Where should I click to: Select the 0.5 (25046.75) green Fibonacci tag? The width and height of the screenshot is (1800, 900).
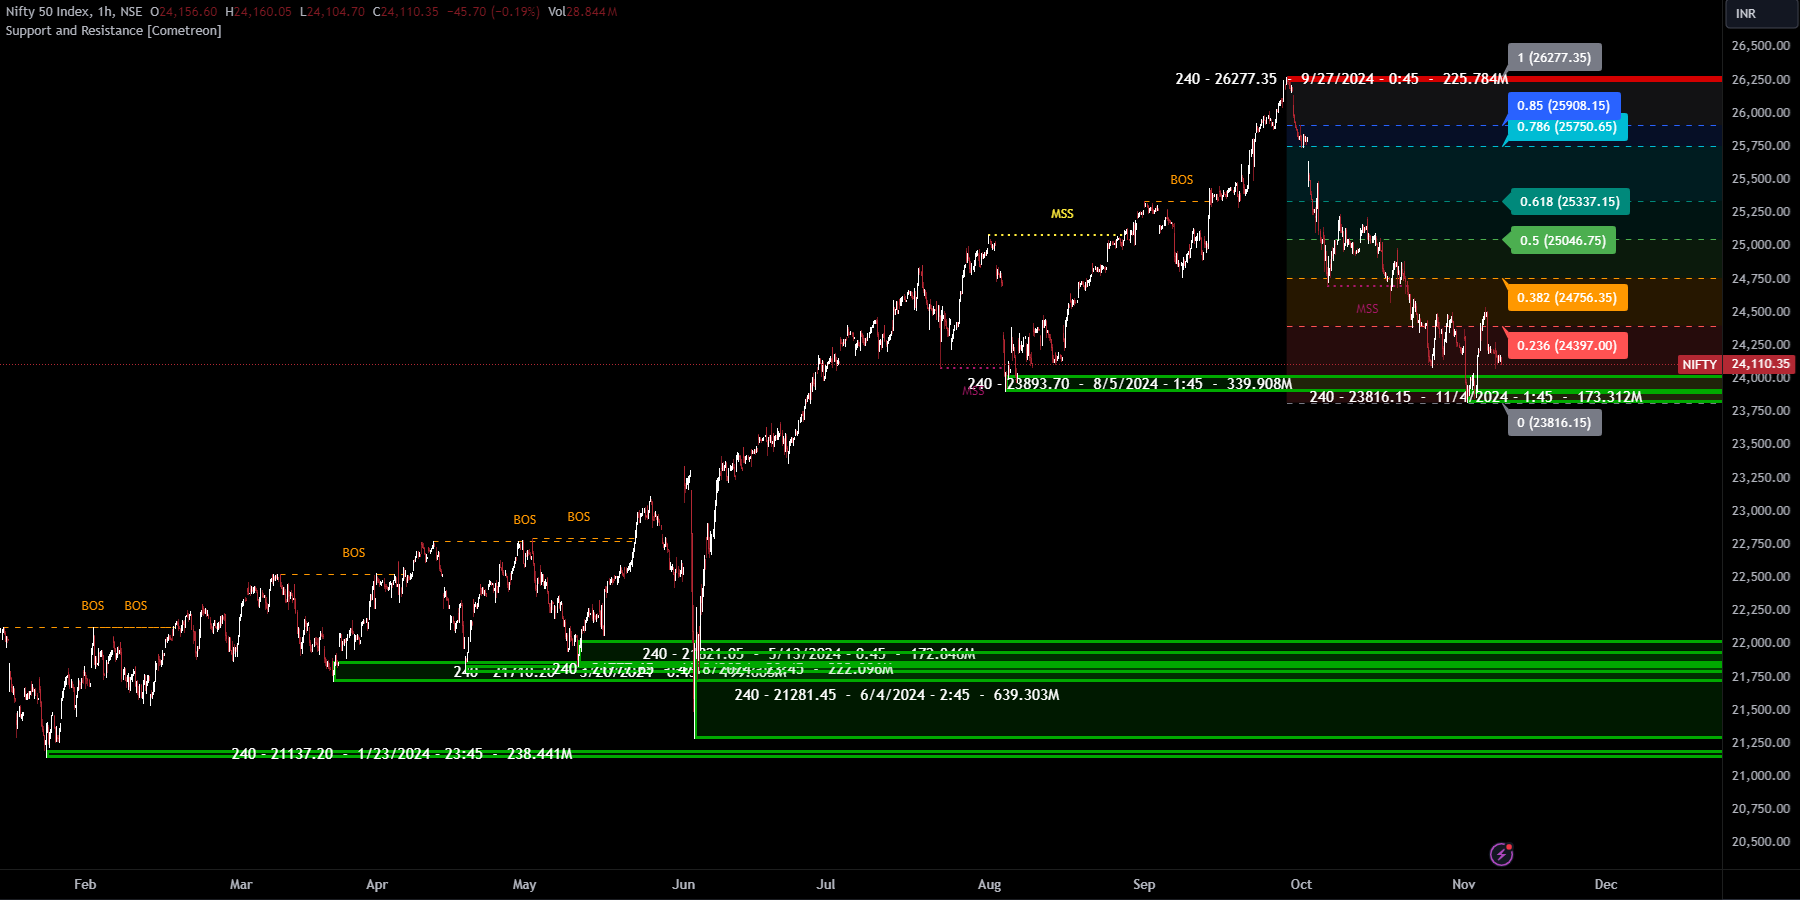[1562, 241]
